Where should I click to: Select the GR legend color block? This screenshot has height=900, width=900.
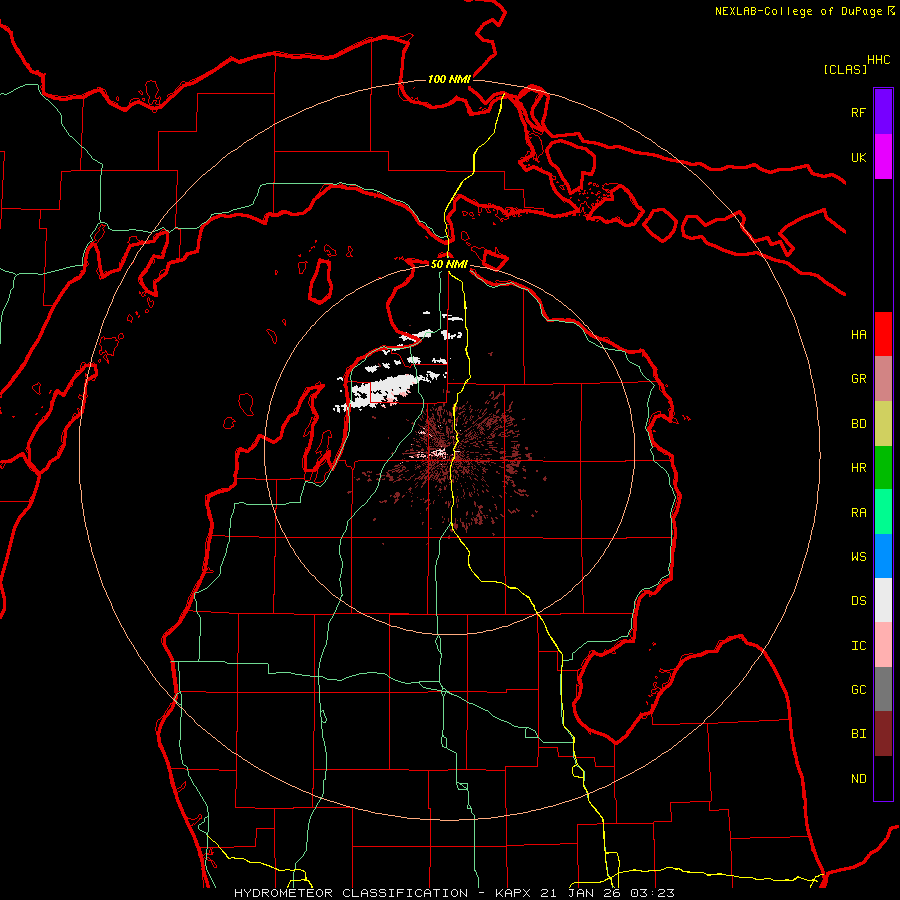(883, 379)
